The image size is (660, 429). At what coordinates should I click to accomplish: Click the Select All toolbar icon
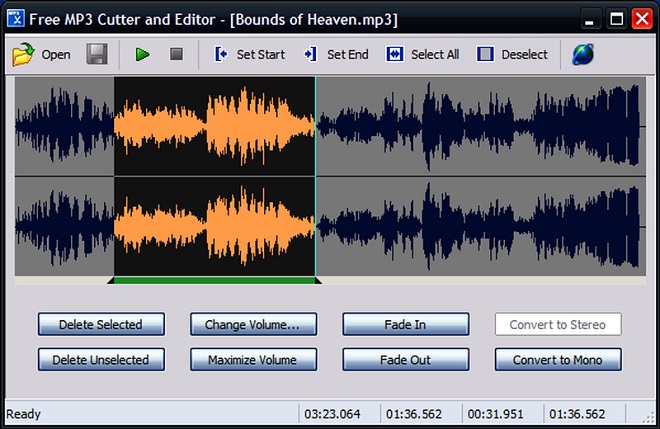pyautogui.click(x=395, y=54)
